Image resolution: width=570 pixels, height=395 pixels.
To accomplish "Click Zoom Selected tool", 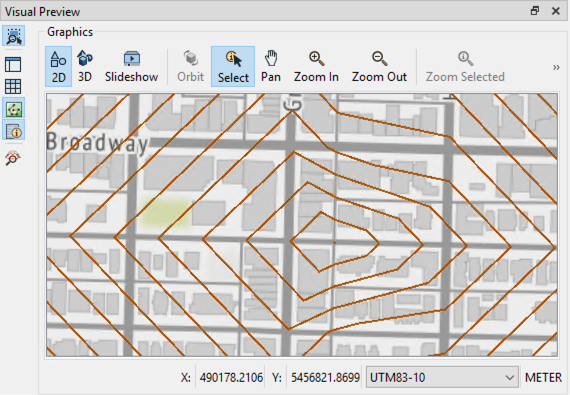I will tap(465, 66).
